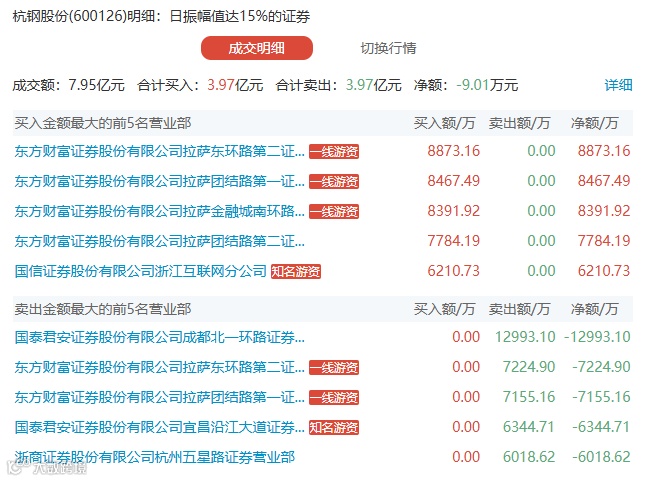Click title 杭钢股份(600126)明细

point(84,16)
